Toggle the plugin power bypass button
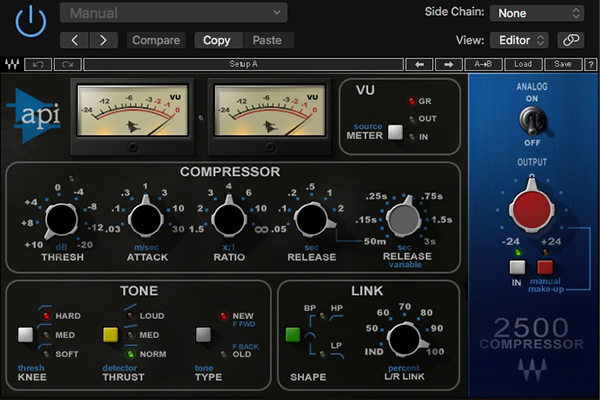The width and height of the screenshot is (600, 400). click(31, 22)
